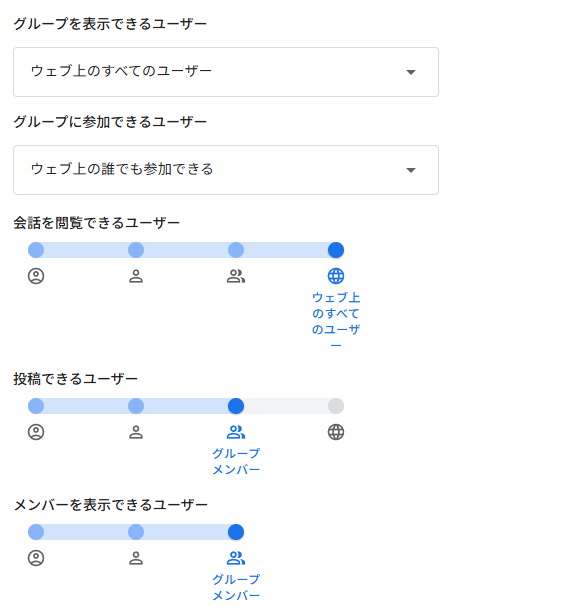This screenshot has height=614, width=564.
Task: Click single person icon under 会話を閲覧できるユーザー
Action: coord(136,276)
